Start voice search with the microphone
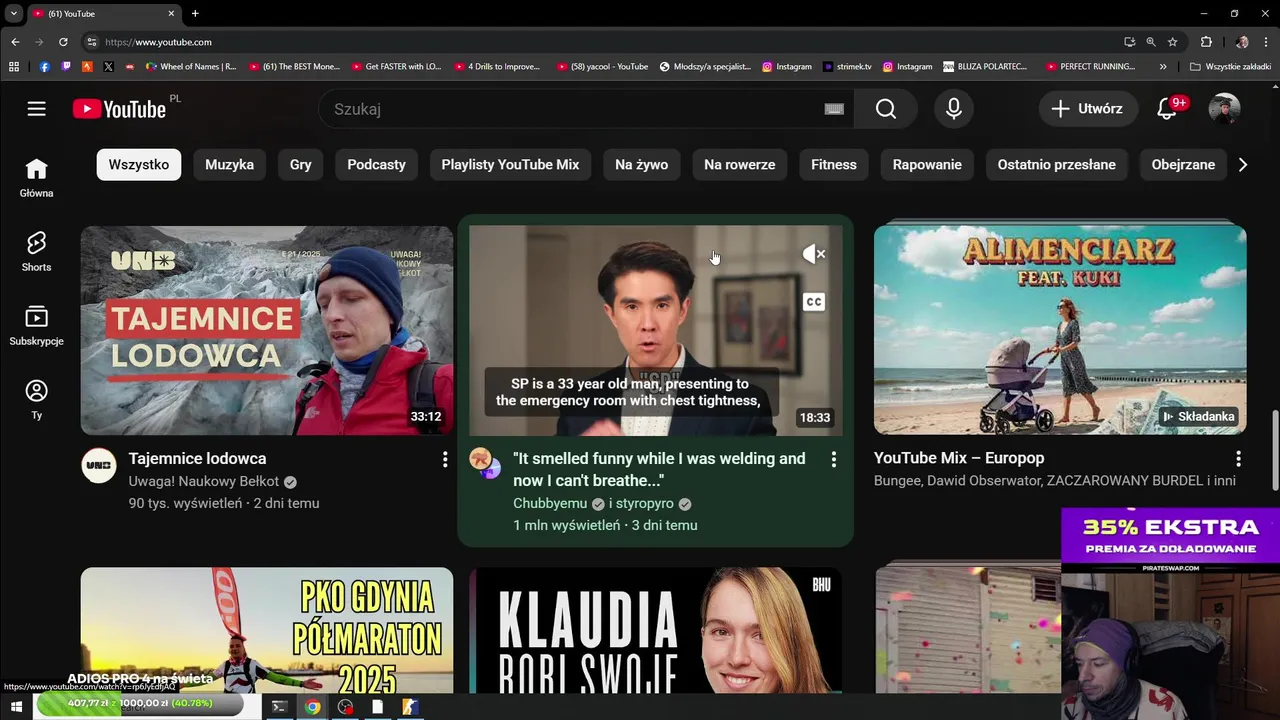1280x720 pixels. tap(954, 109)
